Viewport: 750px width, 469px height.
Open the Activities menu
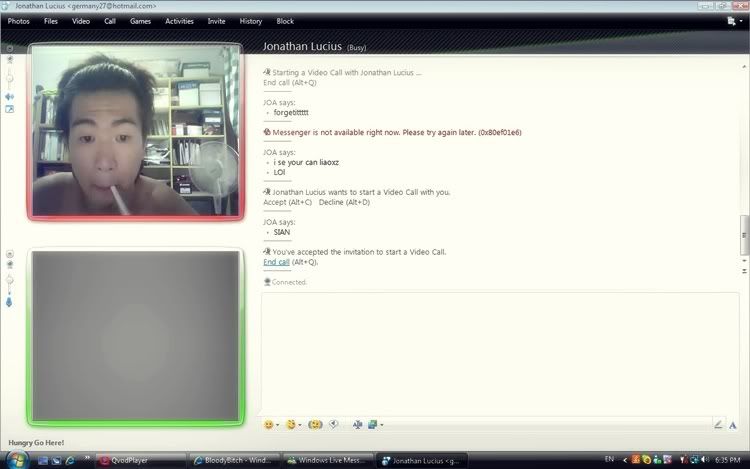[x=179, y=21]
